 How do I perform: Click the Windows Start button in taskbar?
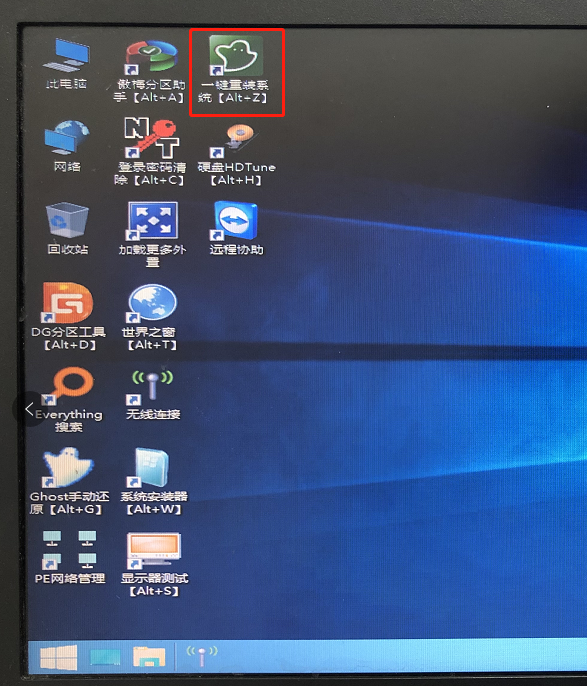59,658
